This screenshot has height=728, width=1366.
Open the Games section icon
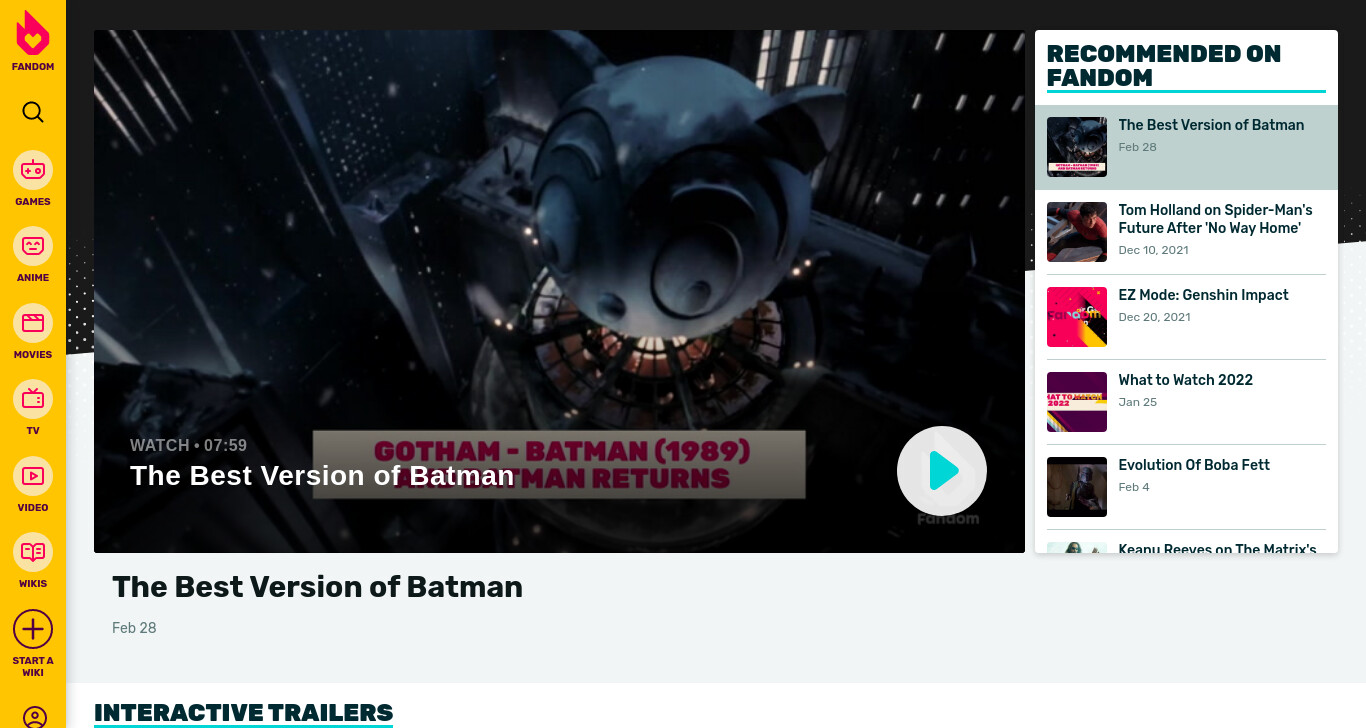coord(33,170)
